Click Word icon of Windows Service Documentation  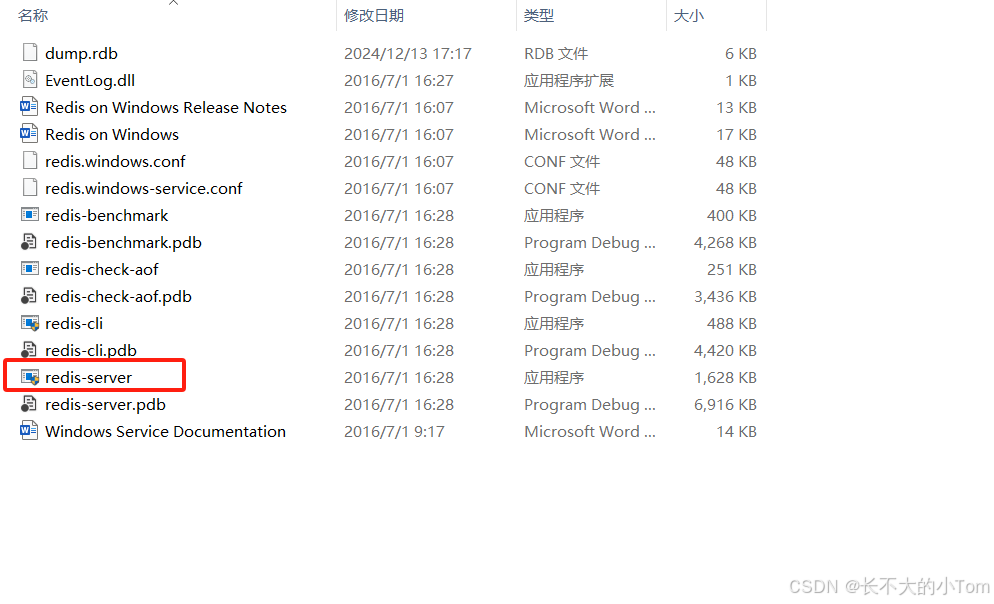click(29, 430)
